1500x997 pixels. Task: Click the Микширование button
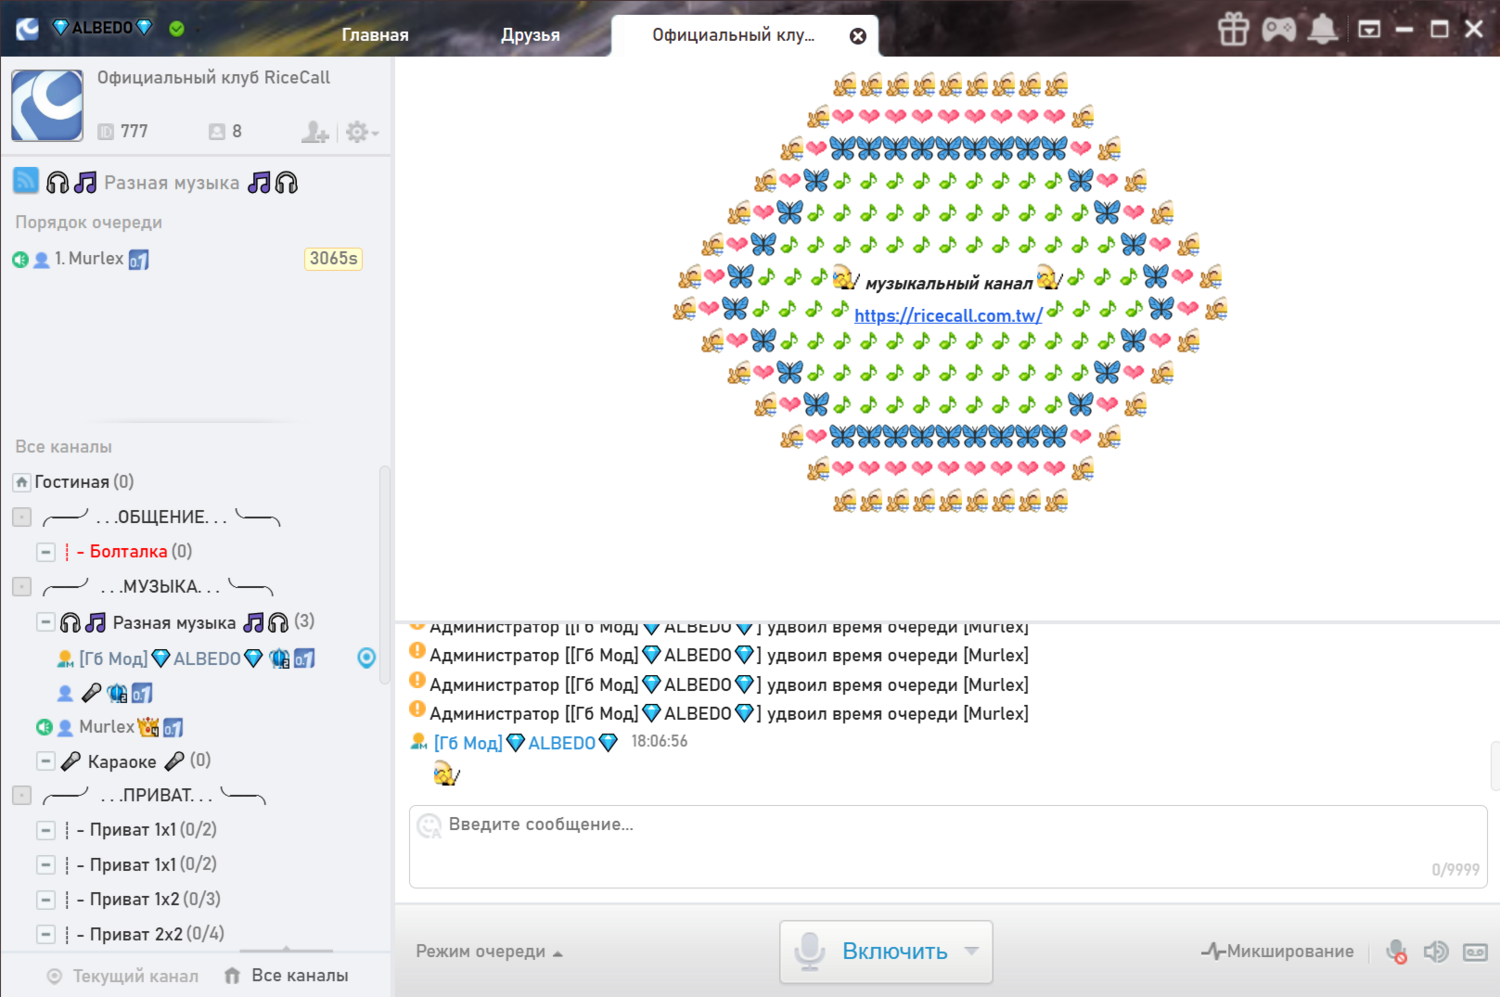pyautogui.click(x=1278, y=952)
